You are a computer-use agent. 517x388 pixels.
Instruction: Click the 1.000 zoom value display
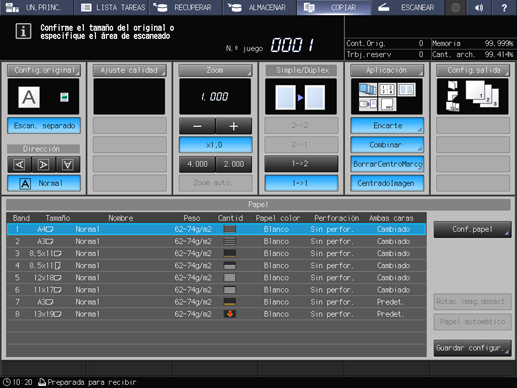click(x=215, y=97)
